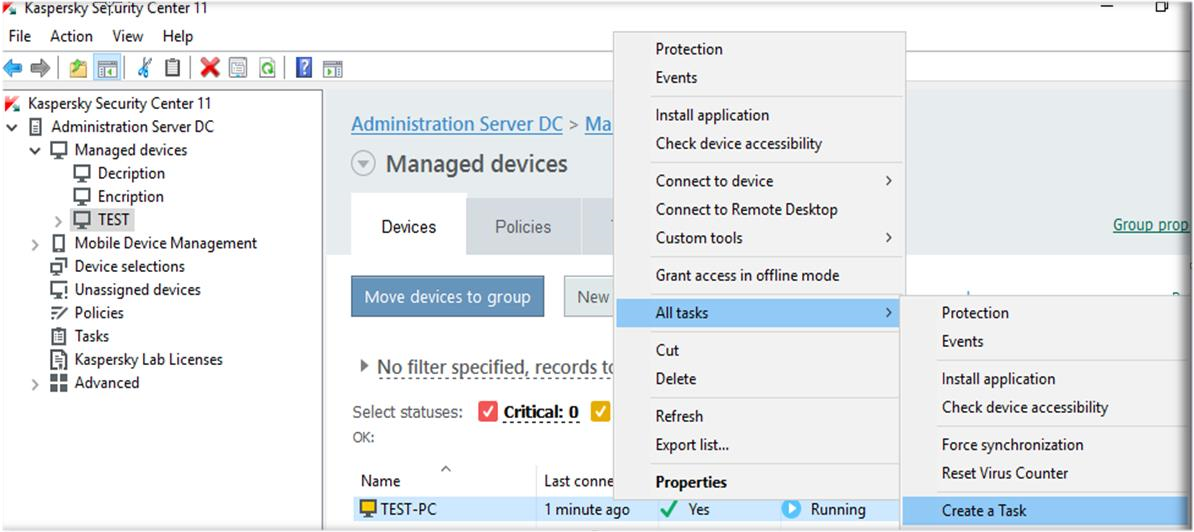The height and width of the screenshot is (532, 1194).
Task: Click the gray Forward arrow in toolbar
Action: click(40, 68)
